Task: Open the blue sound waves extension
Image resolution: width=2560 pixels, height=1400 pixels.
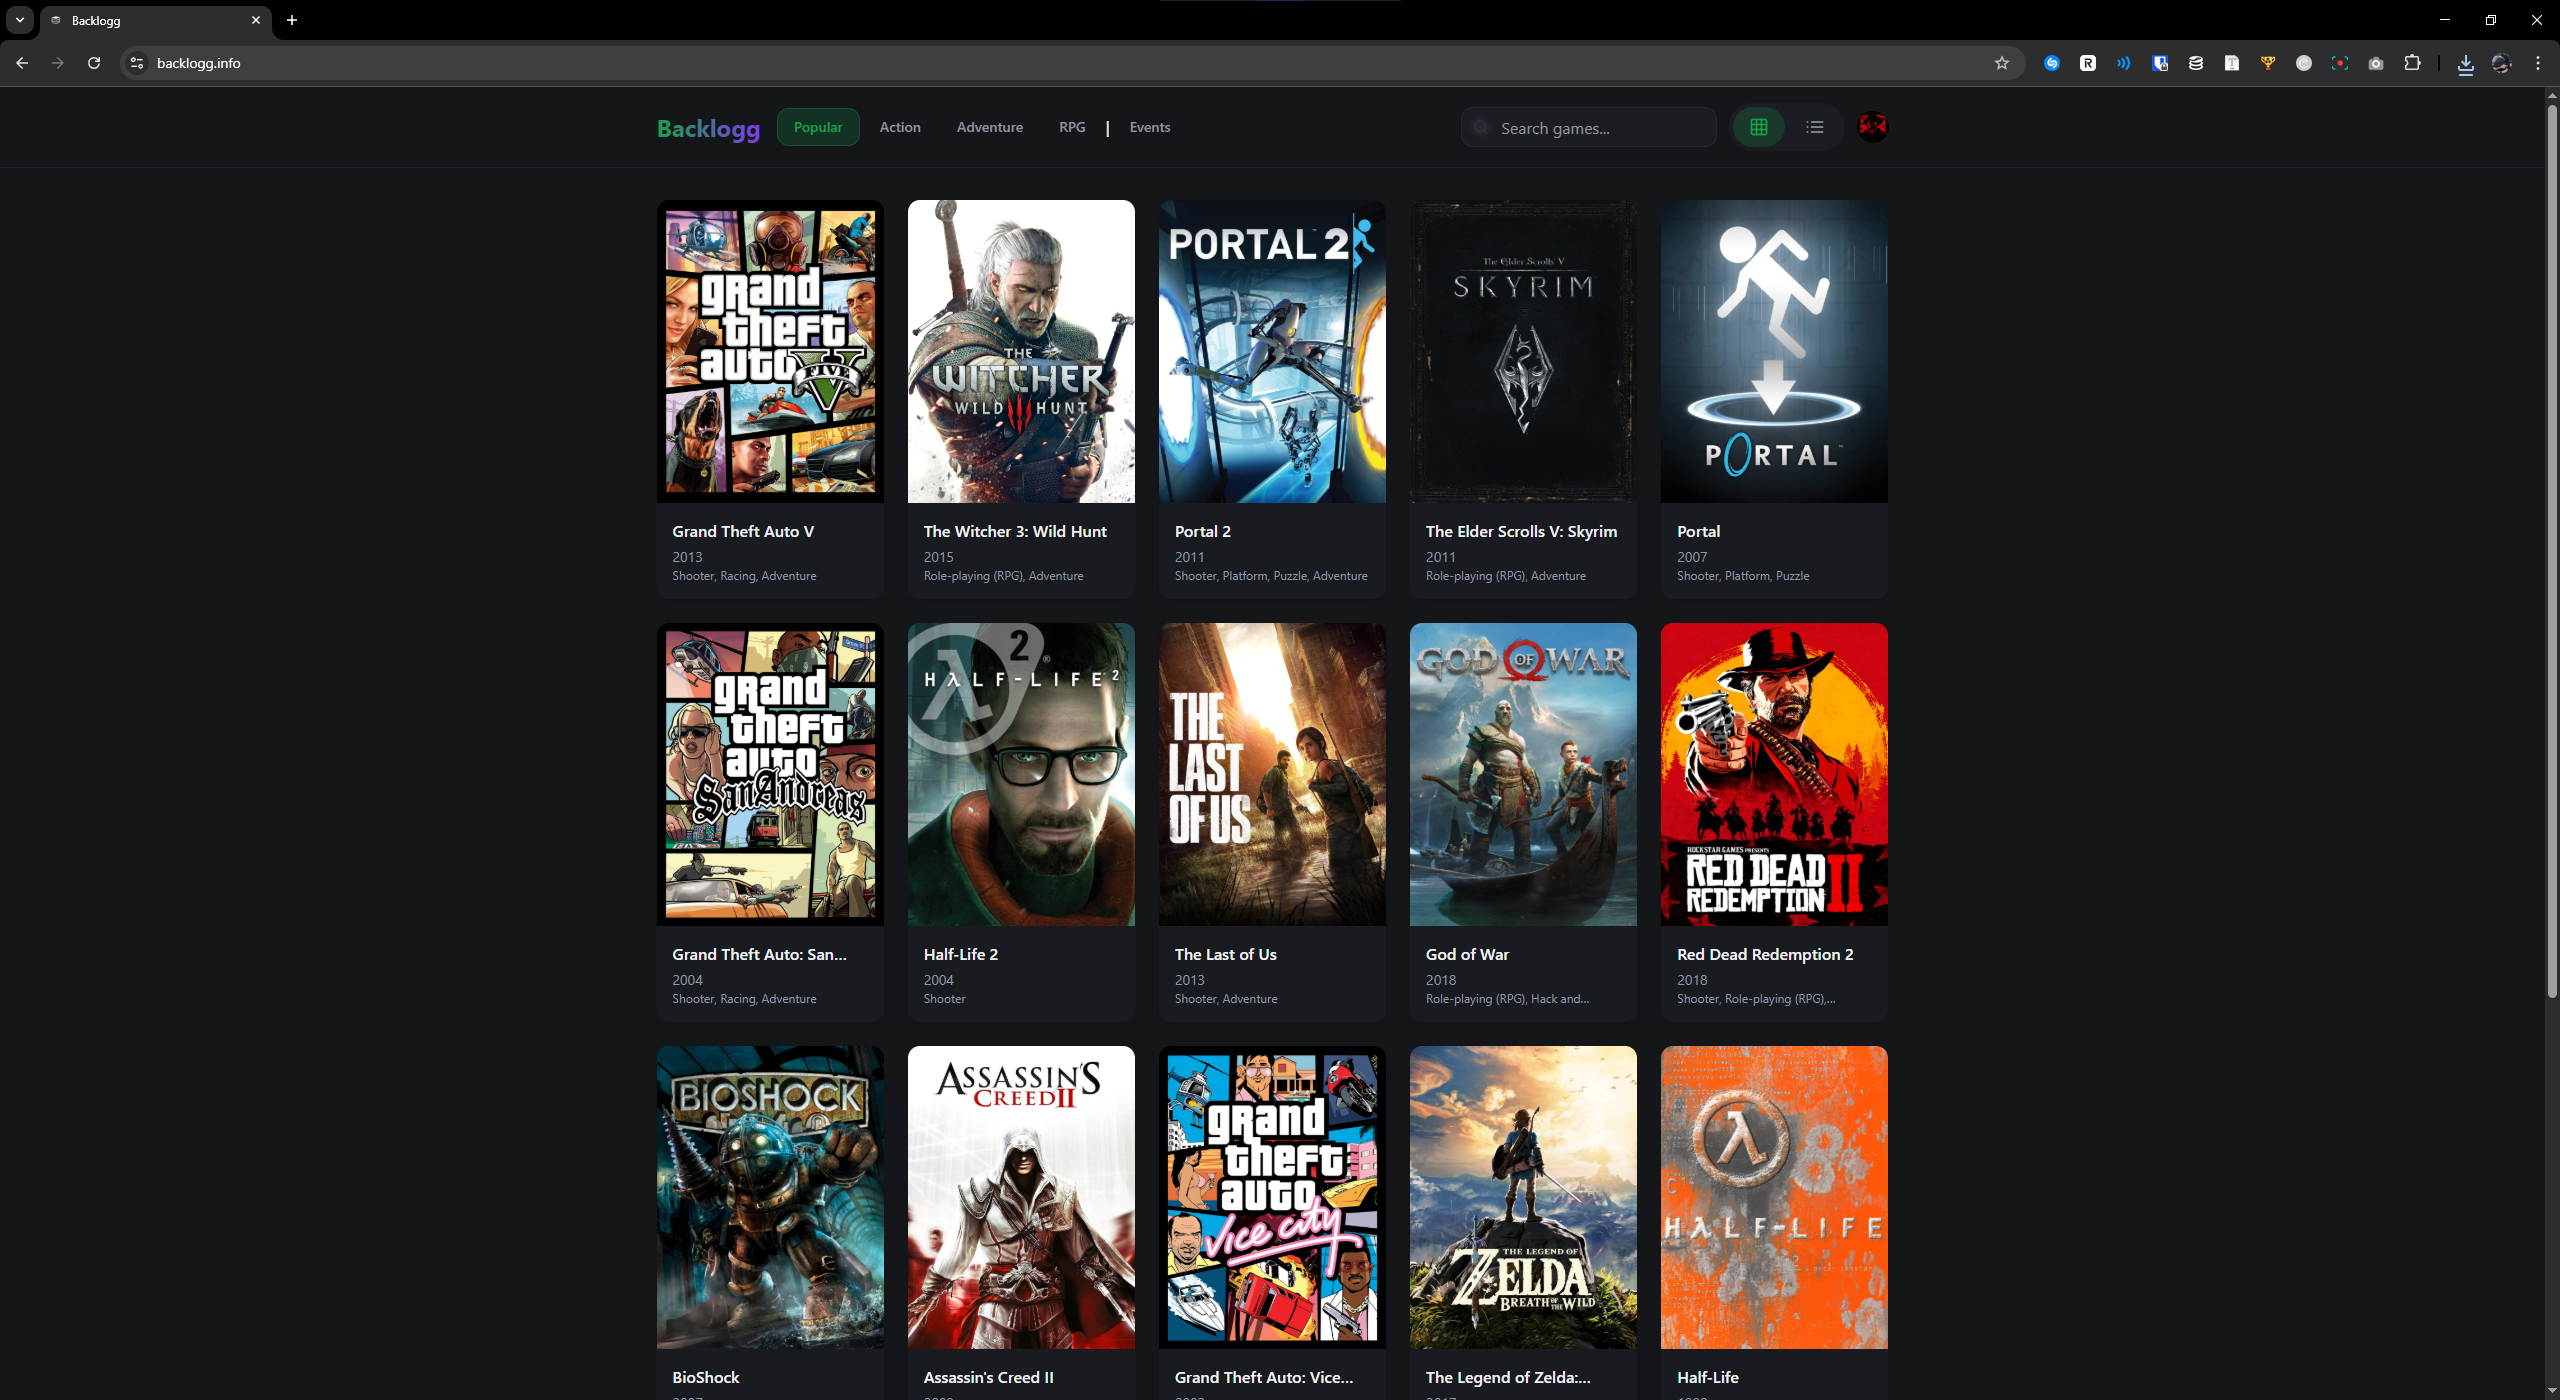Action: pyautogui.click(x=2123, y=63)
